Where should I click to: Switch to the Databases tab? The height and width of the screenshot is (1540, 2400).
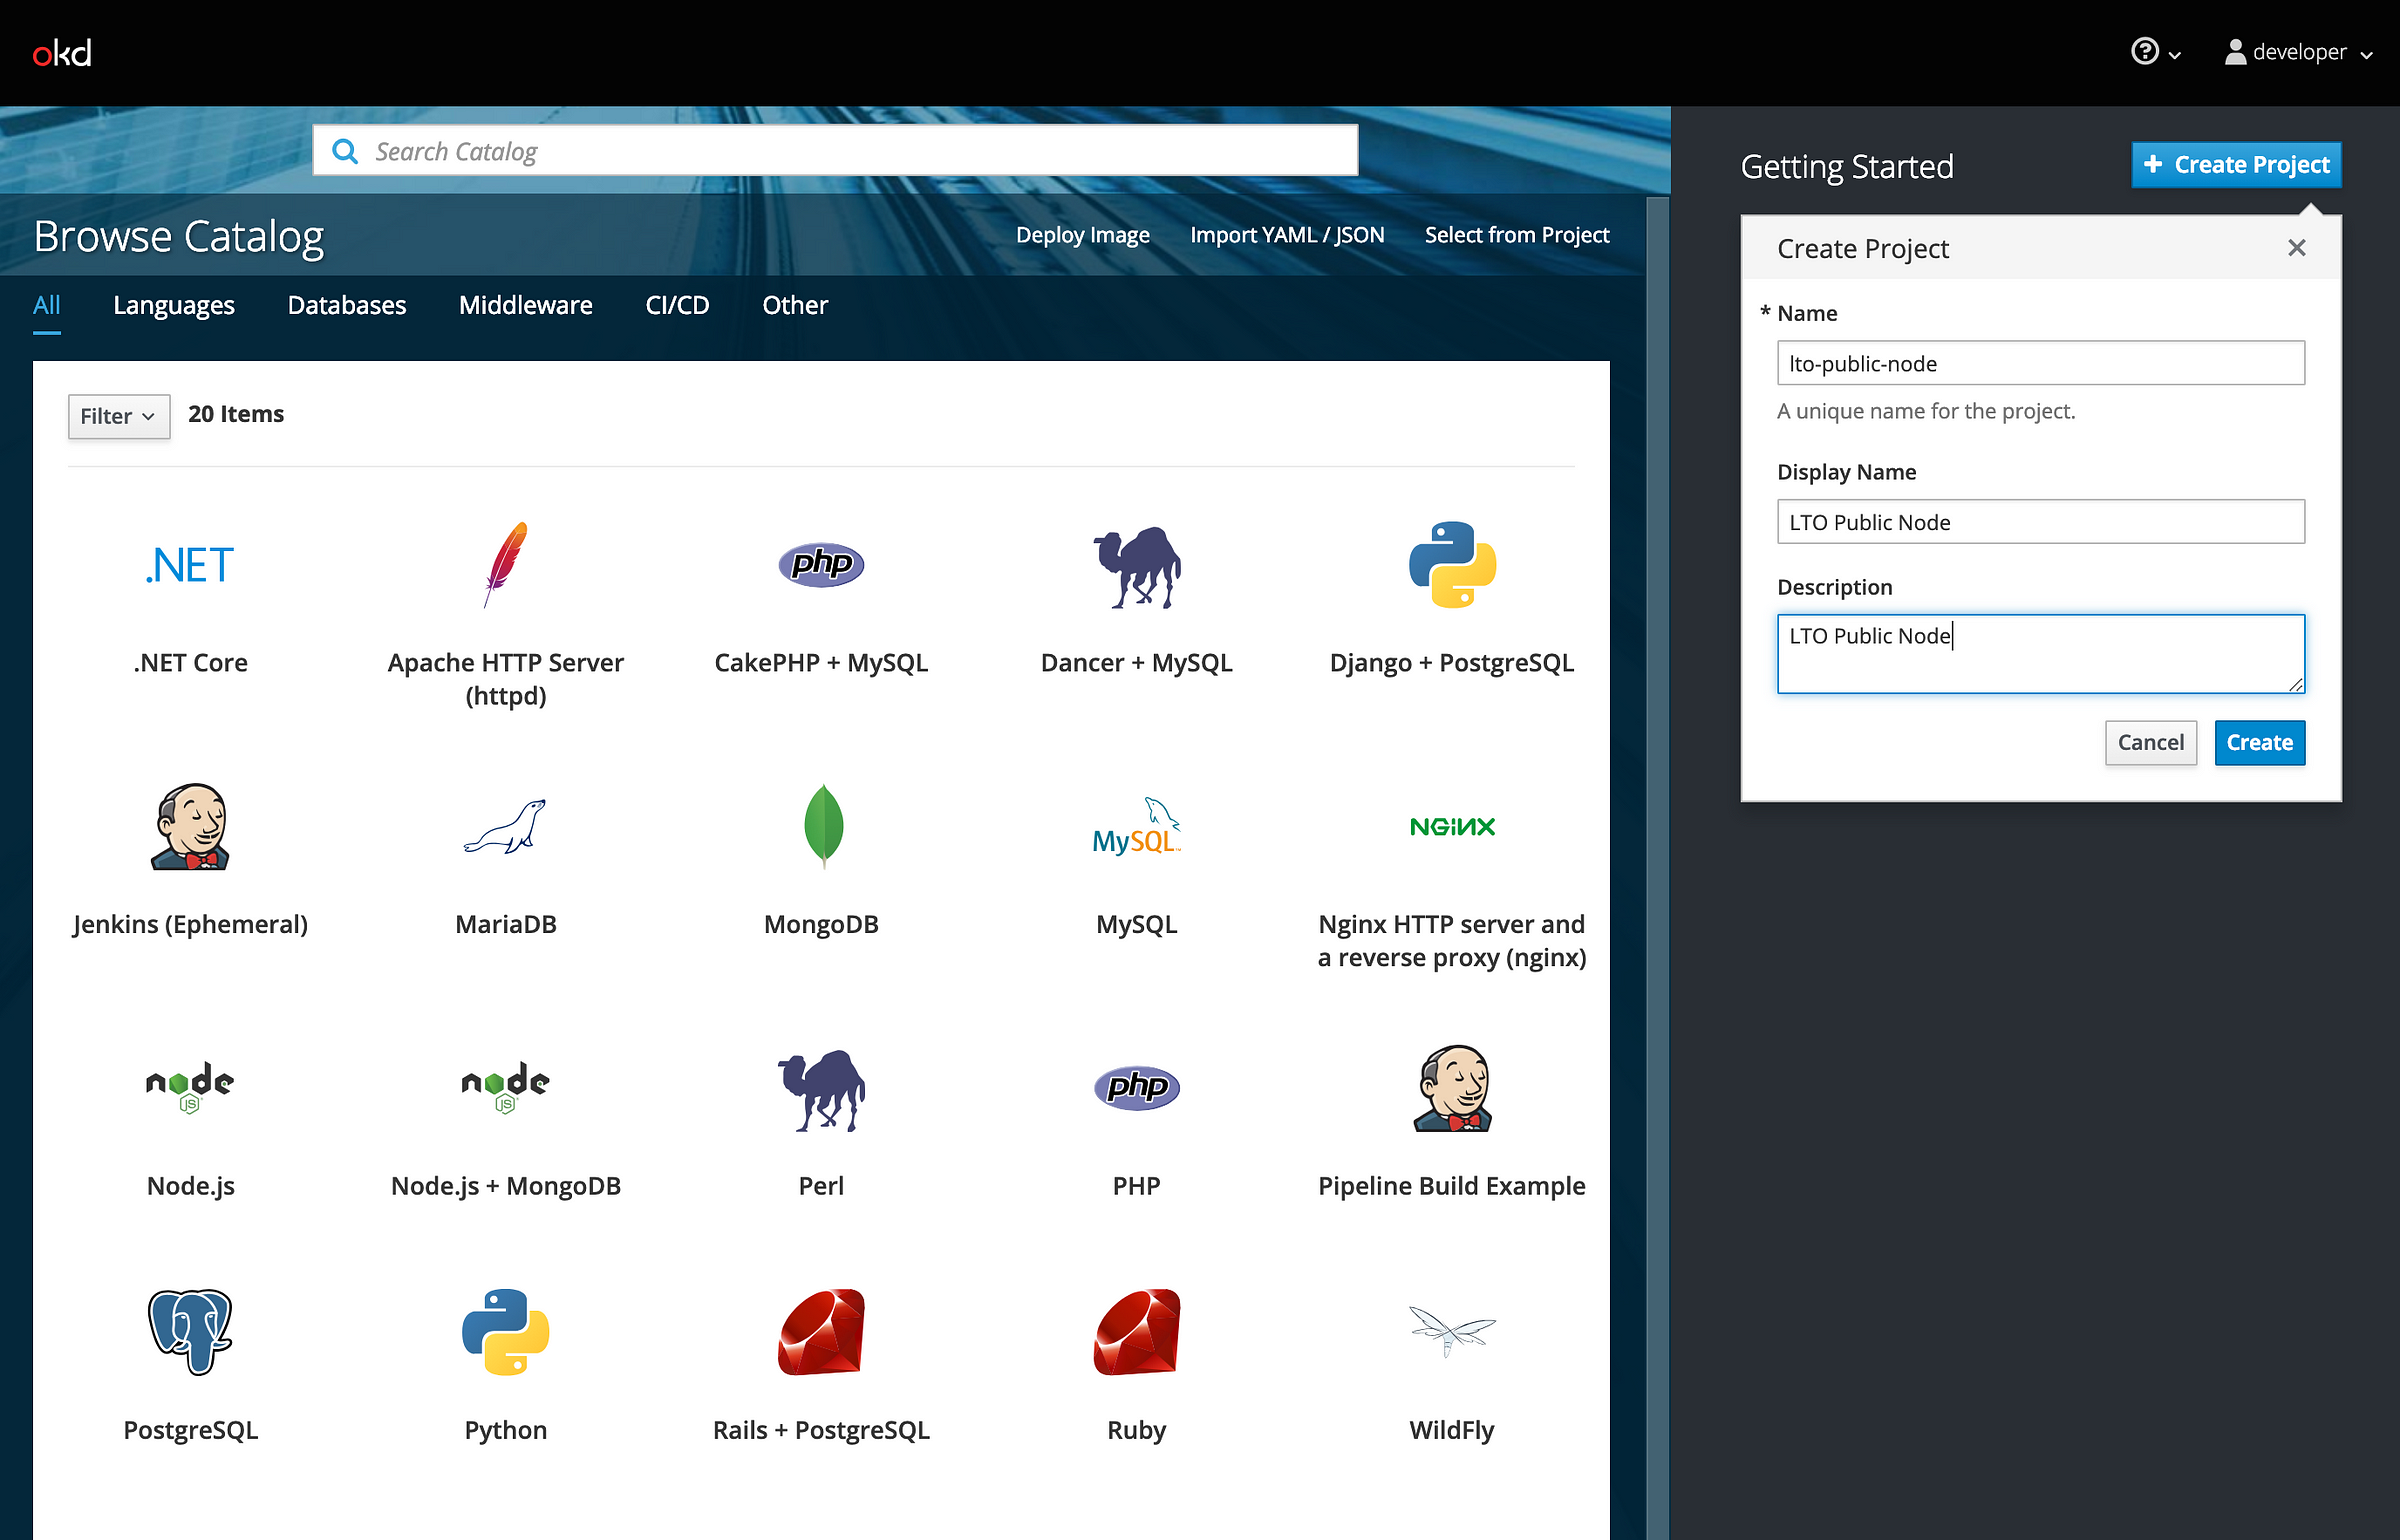pos(346,304)
